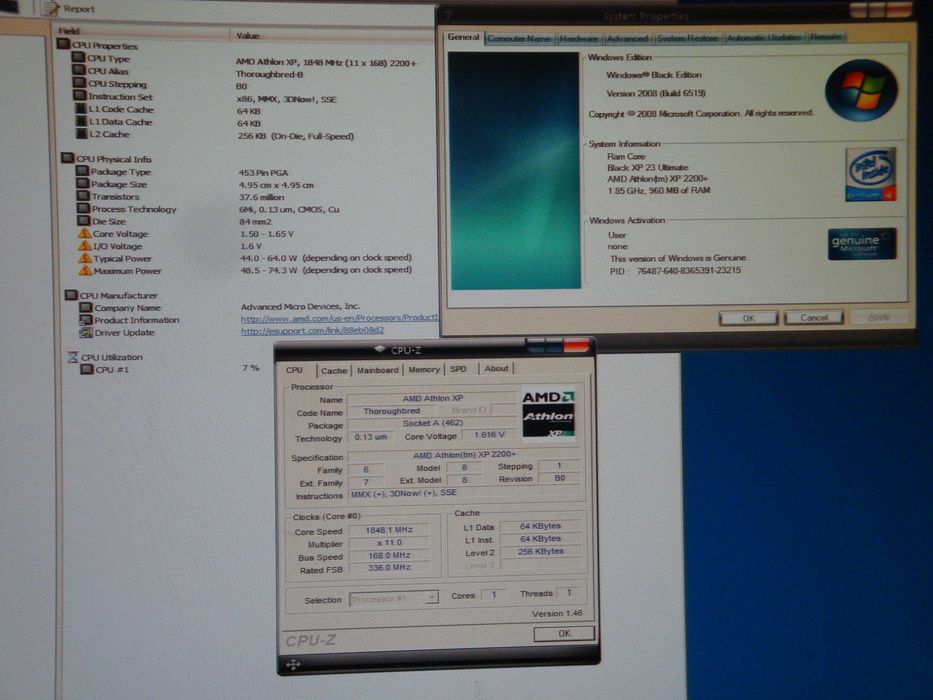Screen dimensions: 933x700
Task: Click the Core Speed value 1848.1 MHz
Action: pyautogui.click(x=389, y=530)
